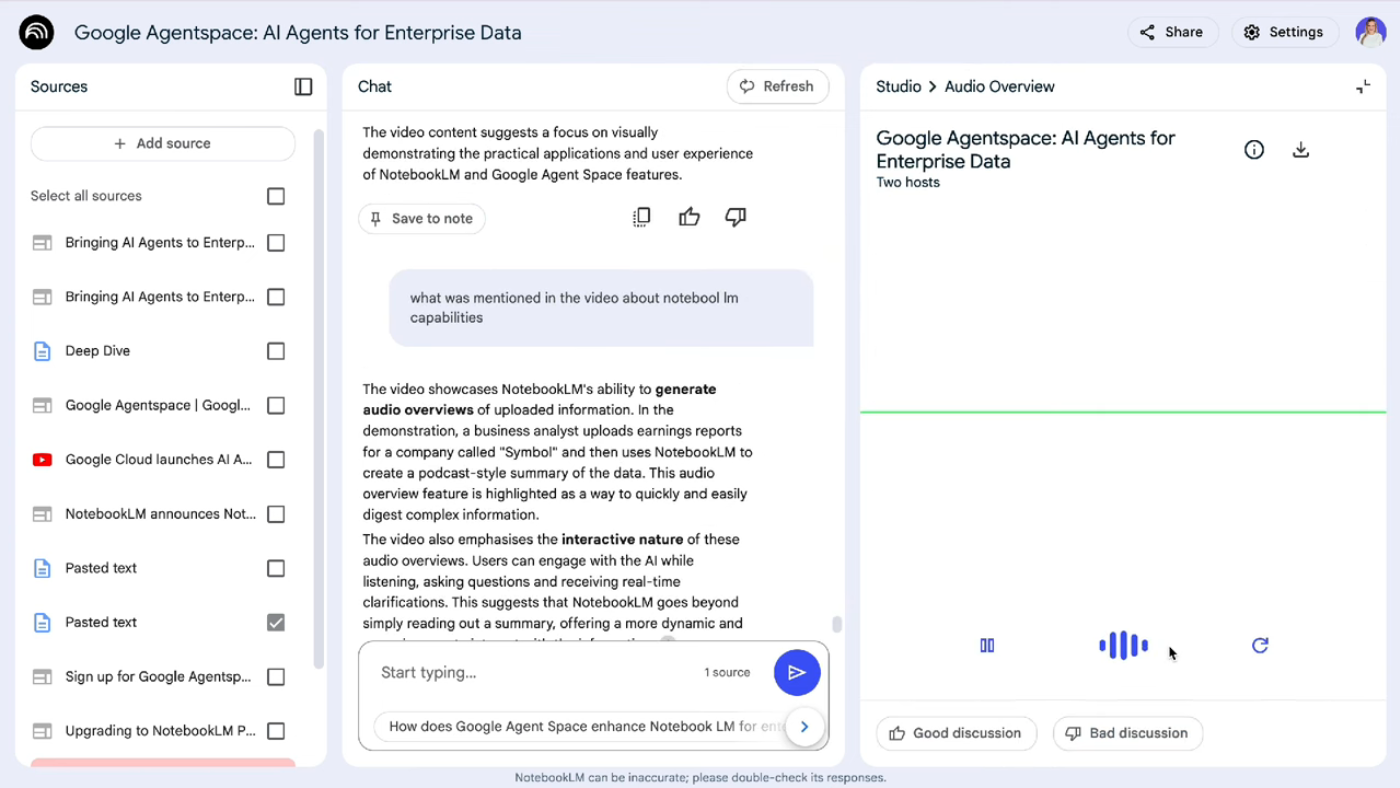Uncheck the selected Pasted text source
Viewport: 1400px width, 788px height.
[x=276, y=622]
